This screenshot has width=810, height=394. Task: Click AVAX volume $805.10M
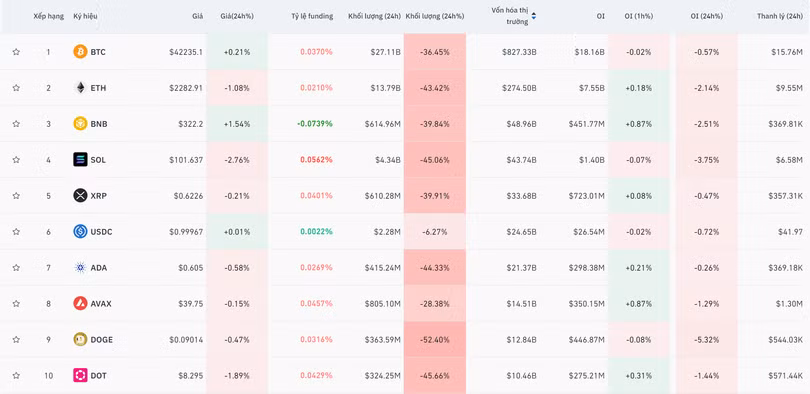click(383, 304)
